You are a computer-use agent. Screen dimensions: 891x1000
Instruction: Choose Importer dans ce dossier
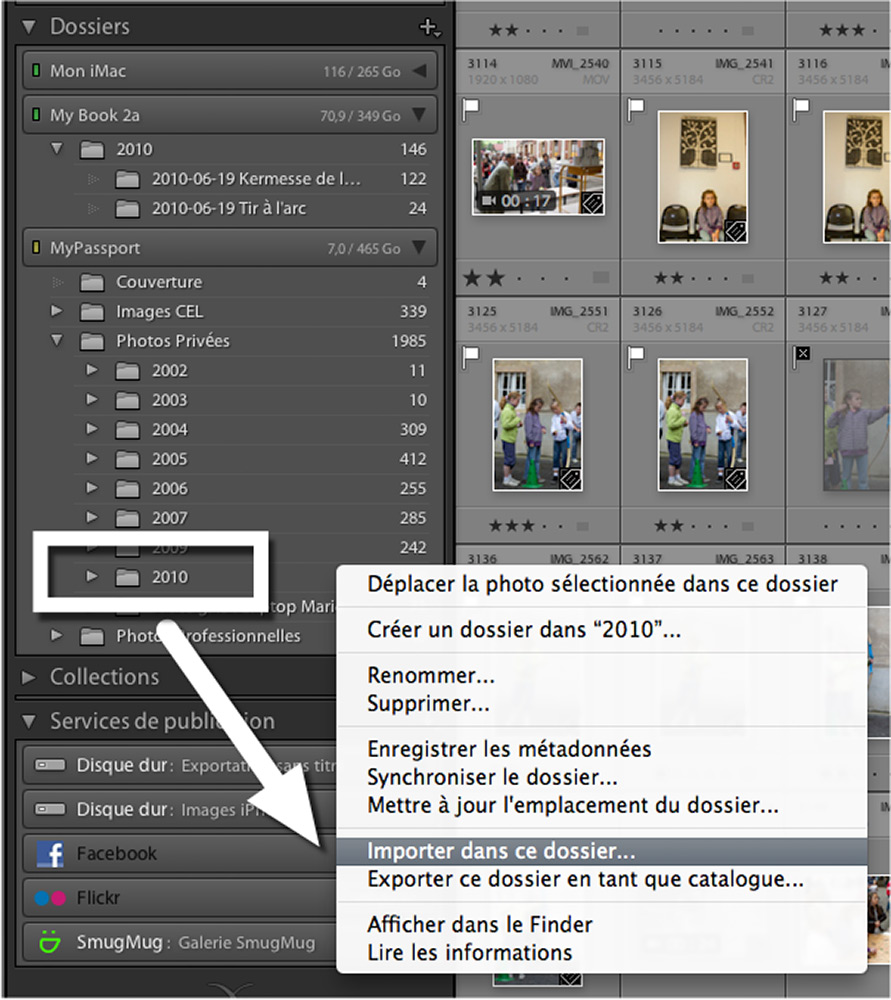[601, 851]
